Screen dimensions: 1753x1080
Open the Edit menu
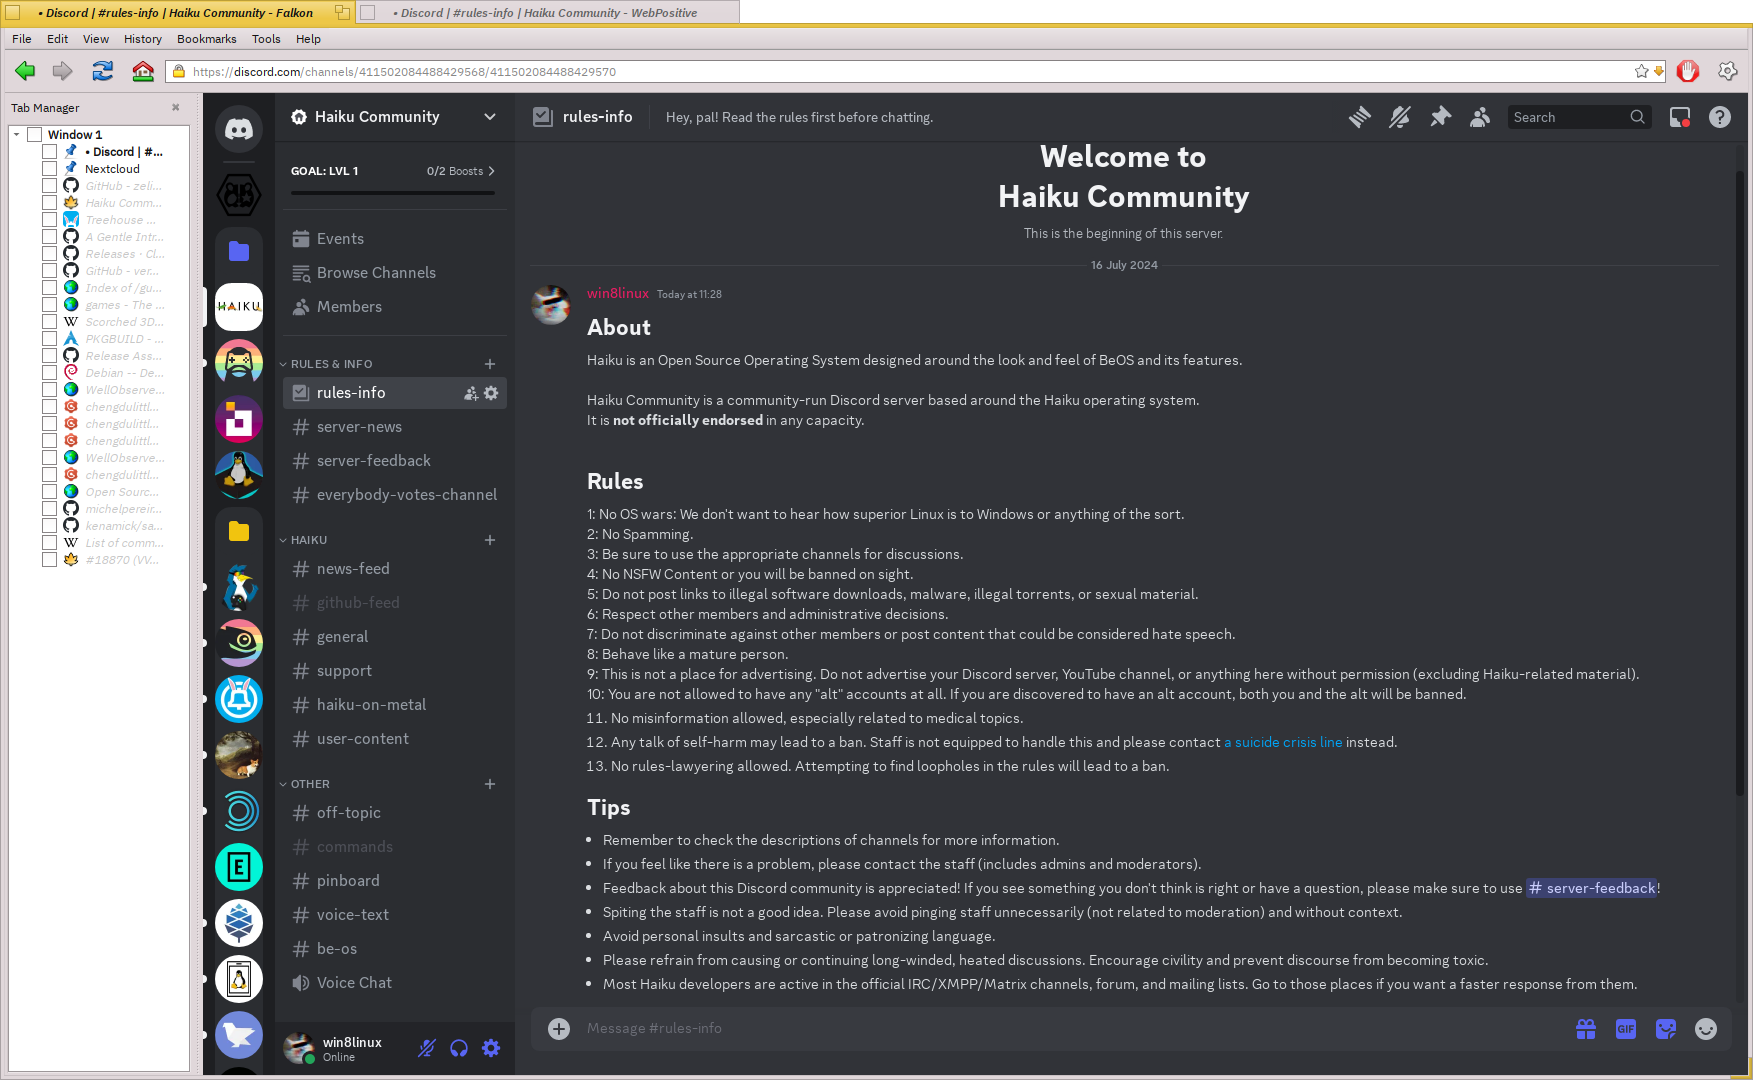coord(57,39)
